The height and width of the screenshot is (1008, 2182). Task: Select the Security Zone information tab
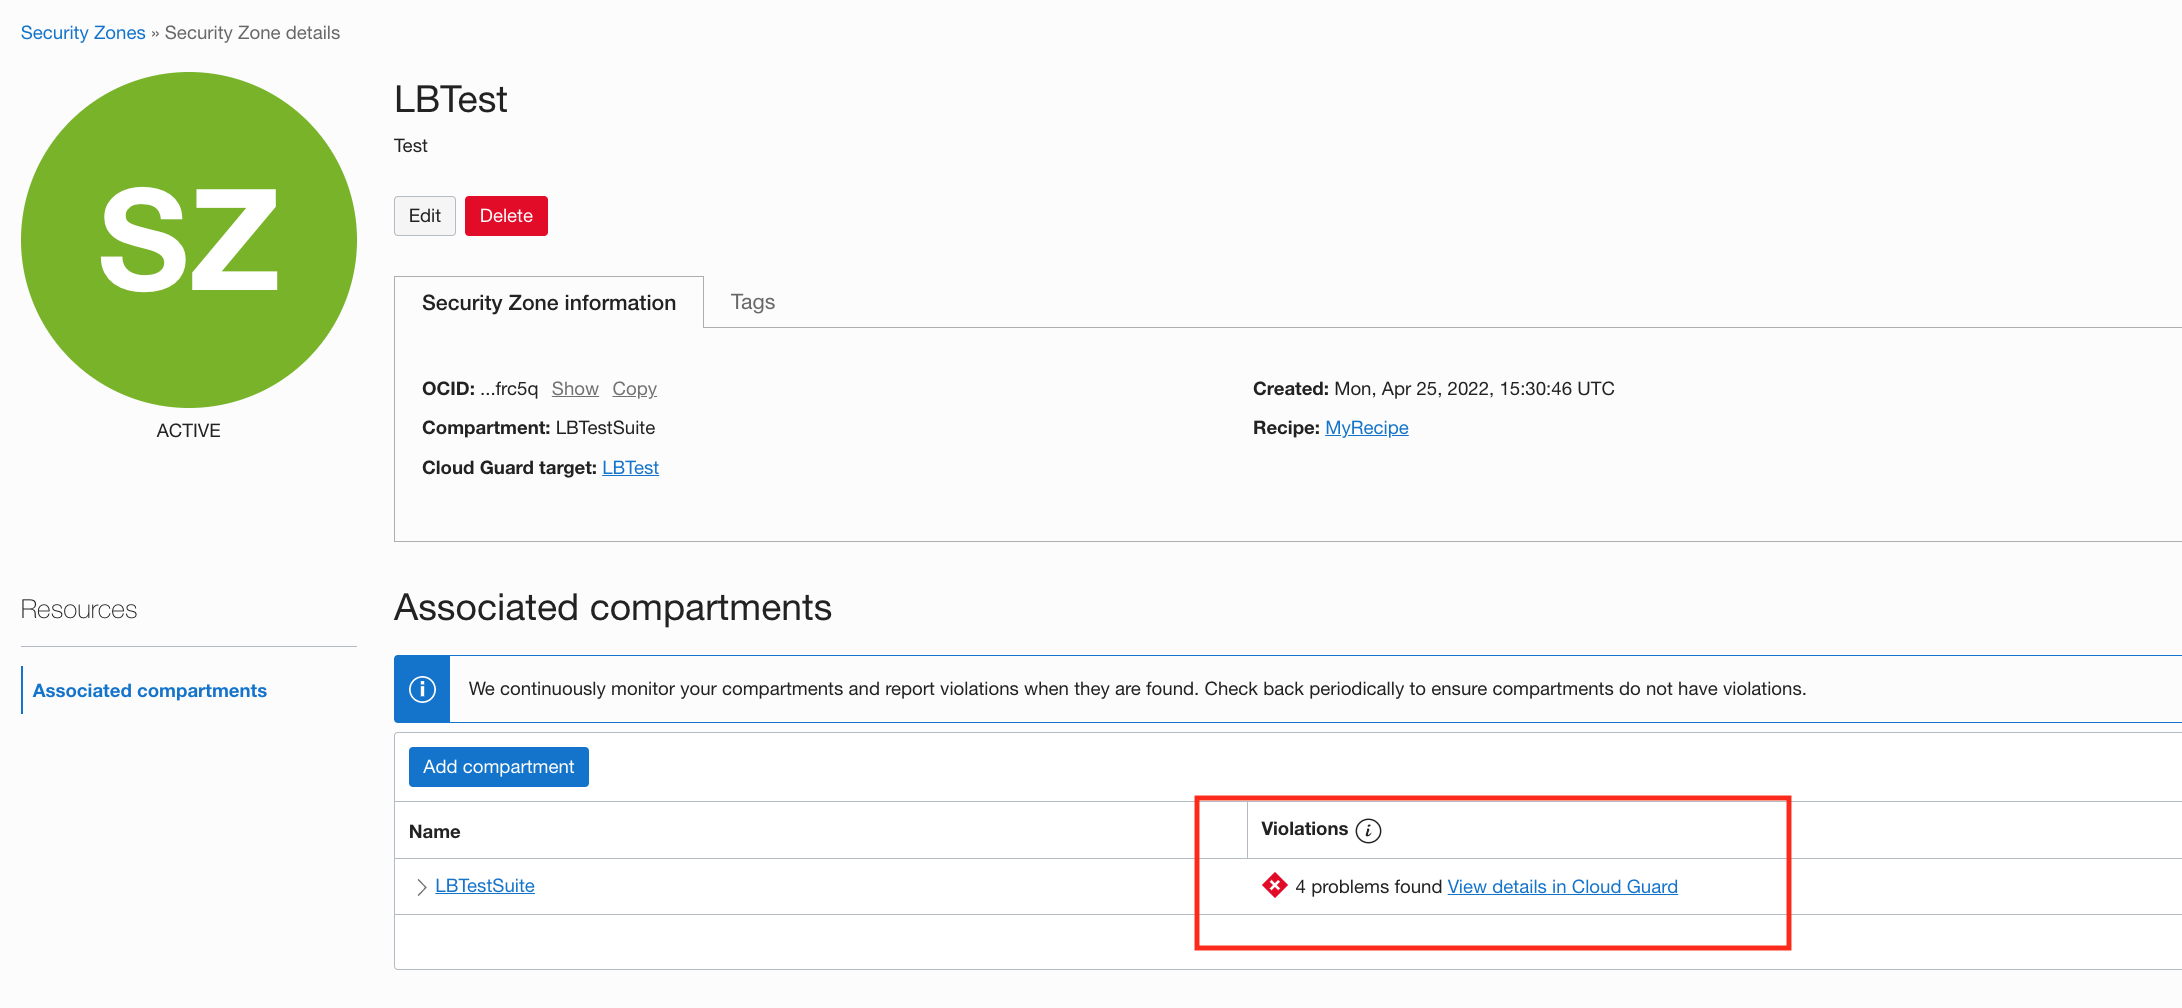point(548,303)
